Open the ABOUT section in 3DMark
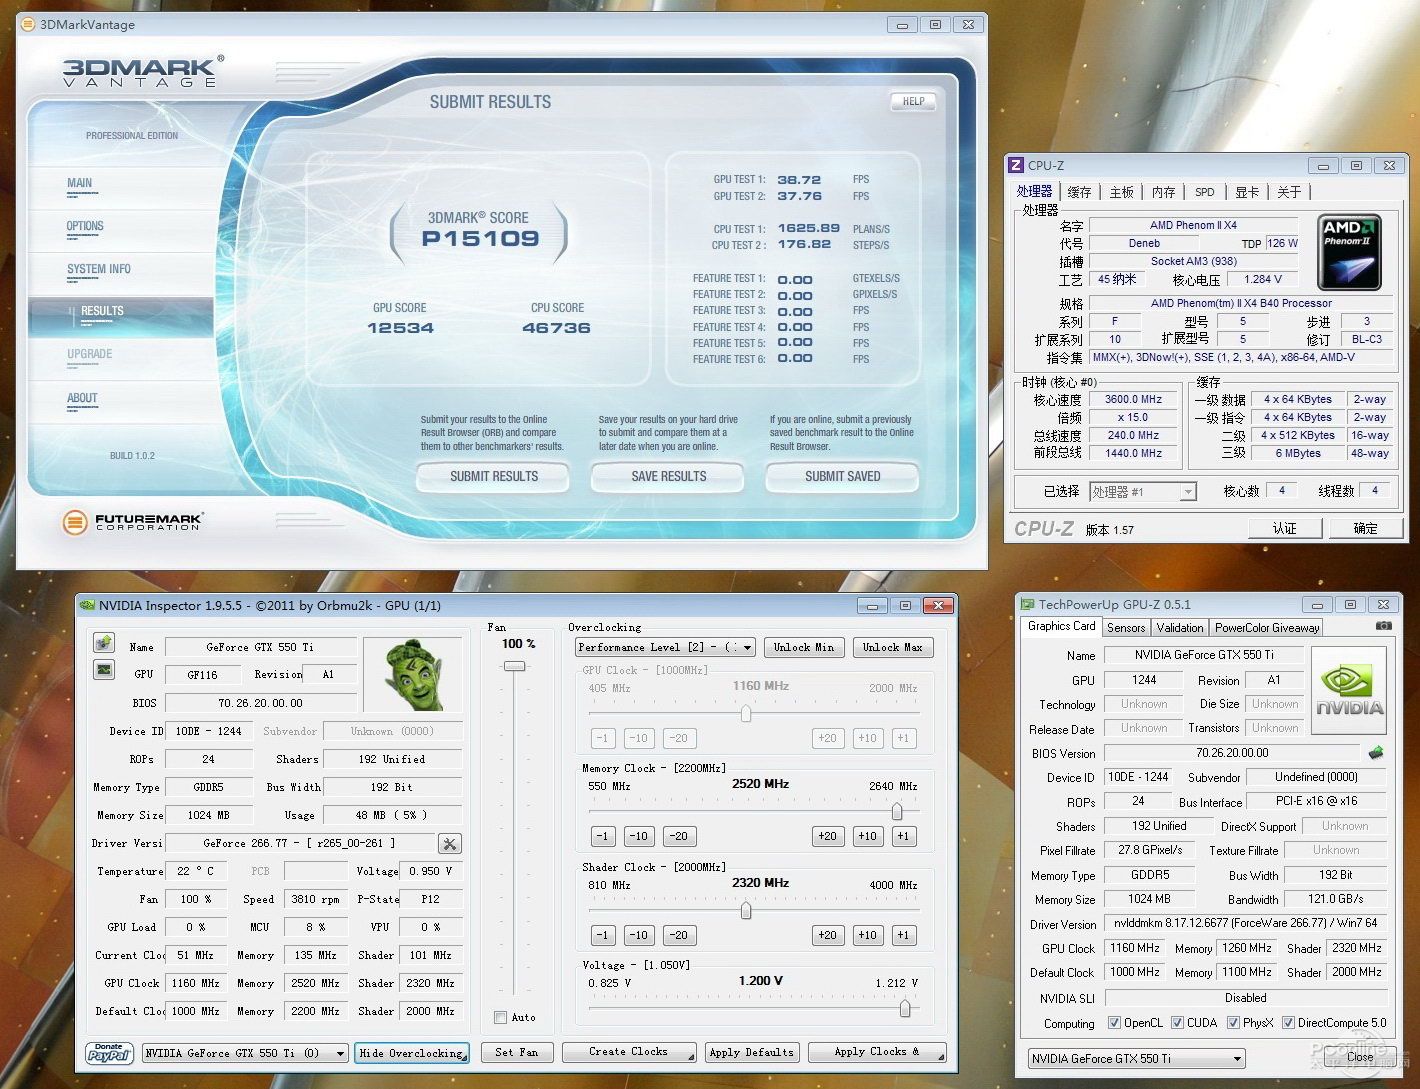 click(82, 398)
